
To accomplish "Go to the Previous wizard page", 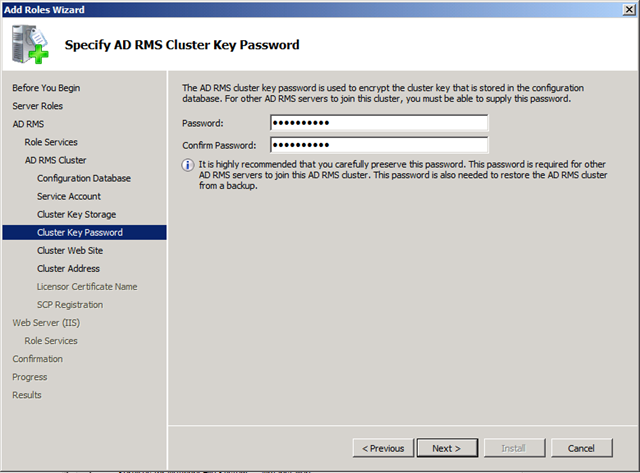I will 383,448.
